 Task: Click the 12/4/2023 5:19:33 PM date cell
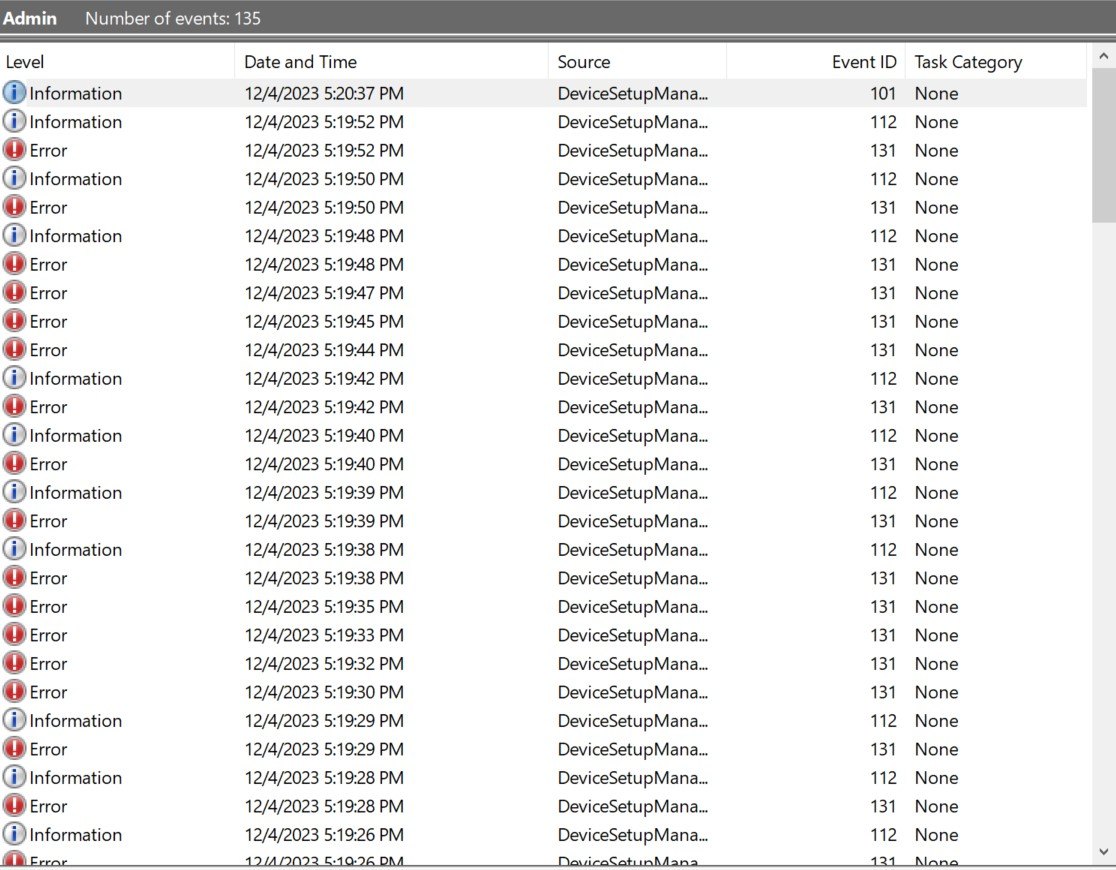click(x=324, y=635)
